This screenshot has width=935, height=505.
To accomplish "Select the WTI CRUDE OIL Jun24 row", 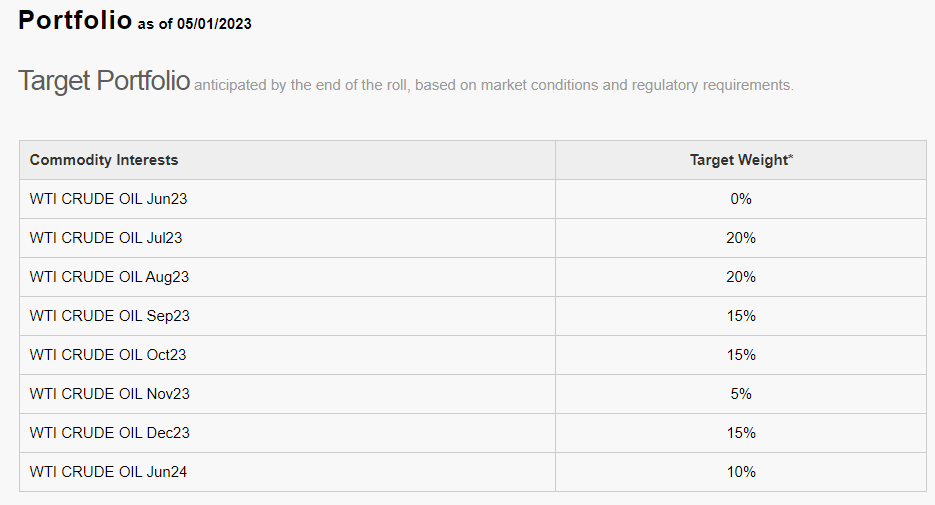I will coord(473,472).
